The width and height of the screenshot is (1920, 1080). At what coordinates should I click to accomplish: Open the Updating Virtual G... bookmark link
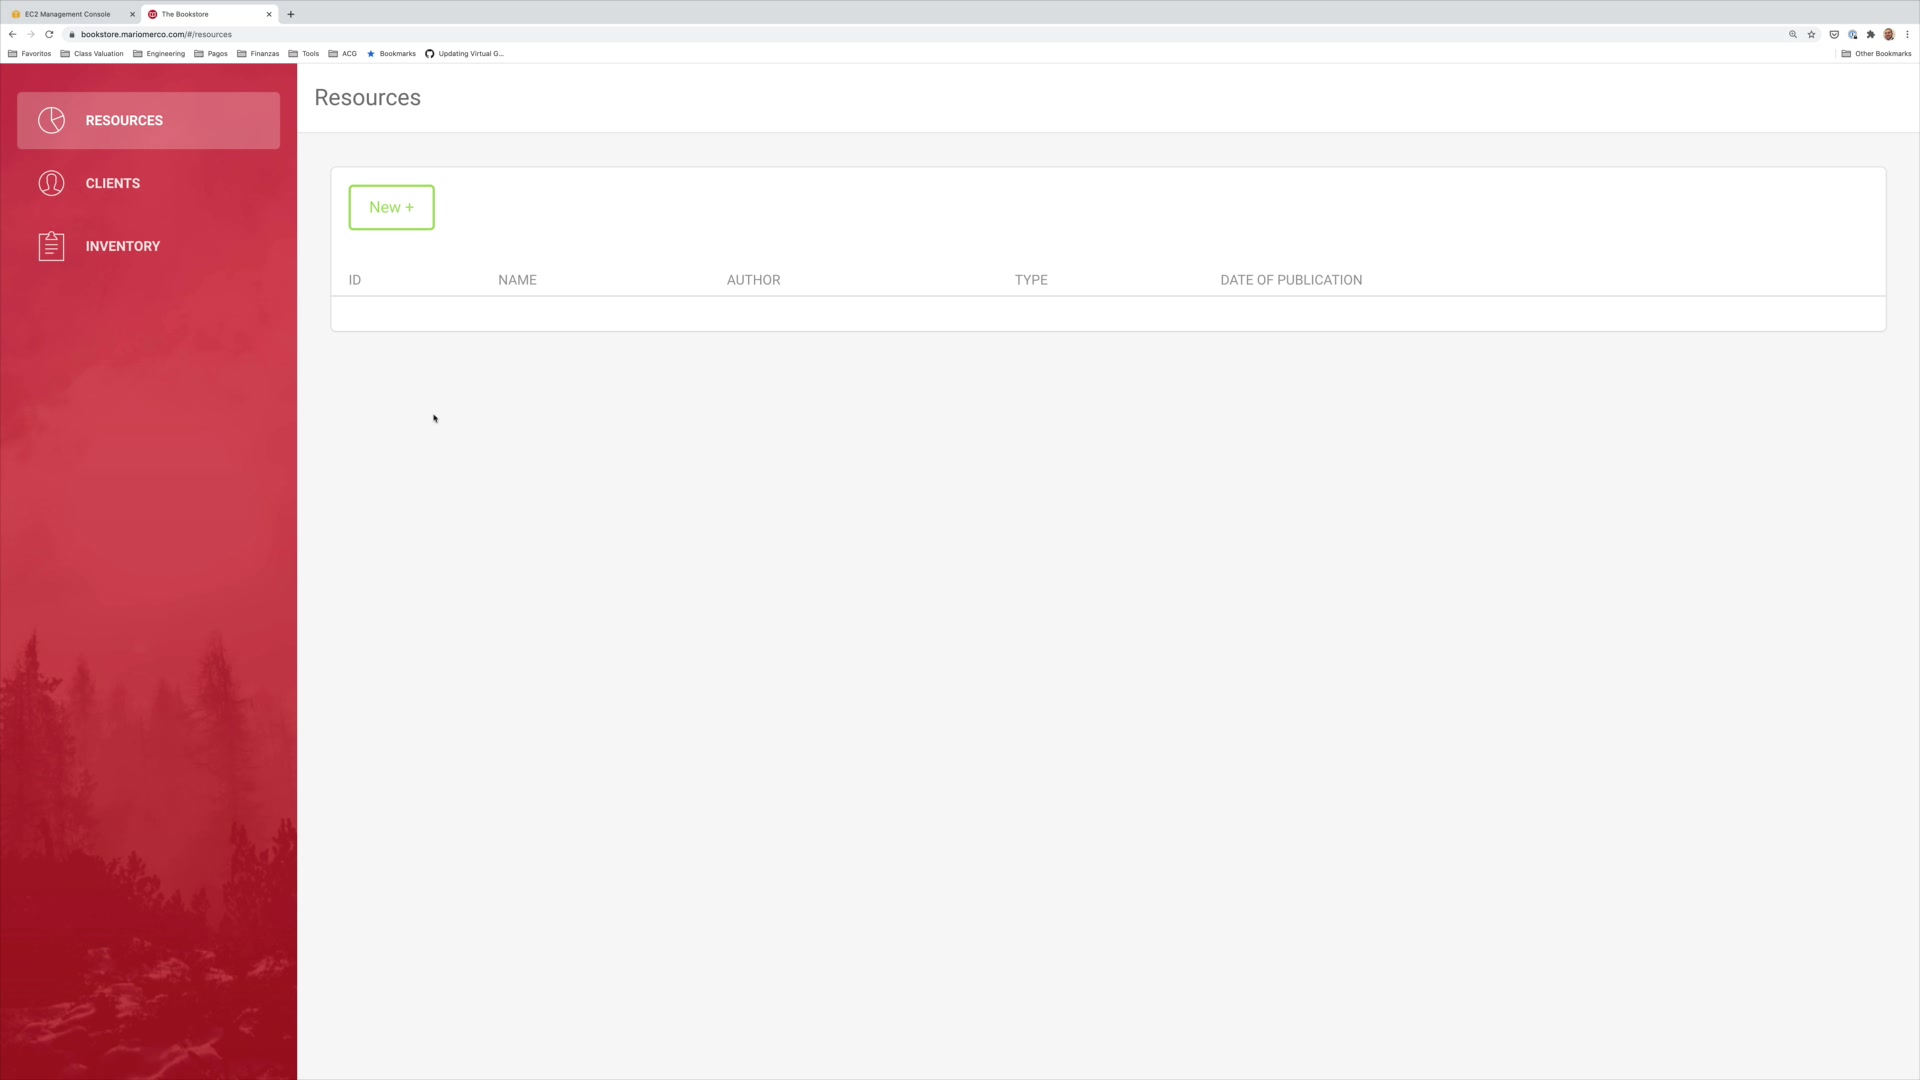coord(465,54)
